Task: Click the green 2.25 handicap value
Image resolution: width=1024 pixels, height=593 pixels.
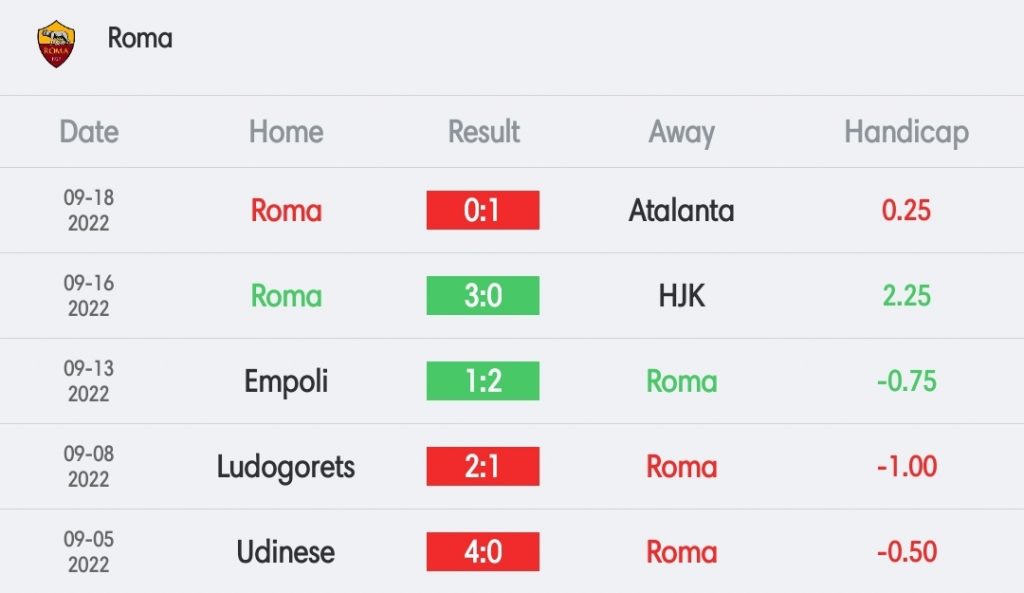Action: pyautogui.click(x=906, y=296)
